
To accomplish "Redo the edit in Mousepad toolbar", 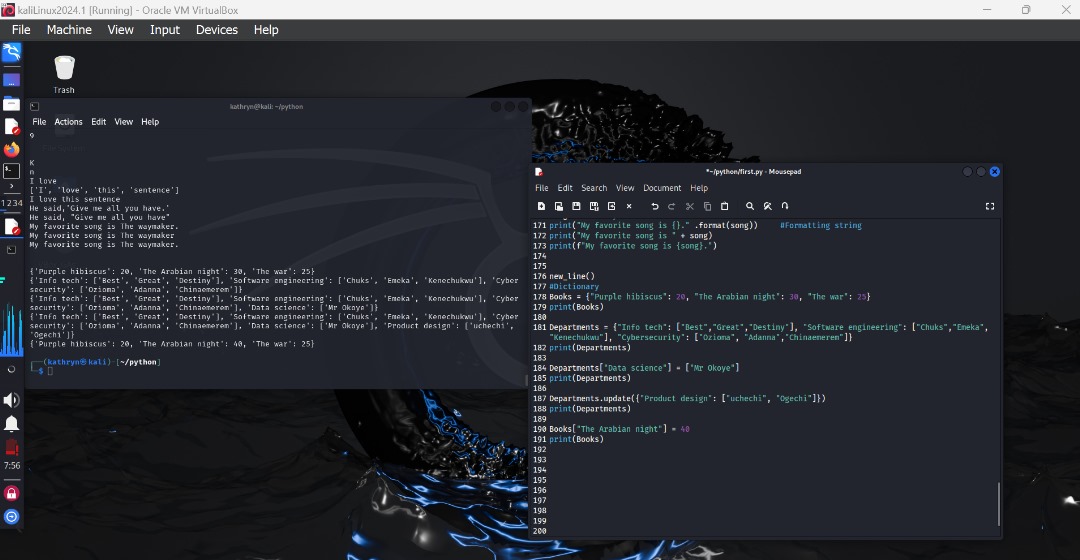I will click(x=672, y=206).
